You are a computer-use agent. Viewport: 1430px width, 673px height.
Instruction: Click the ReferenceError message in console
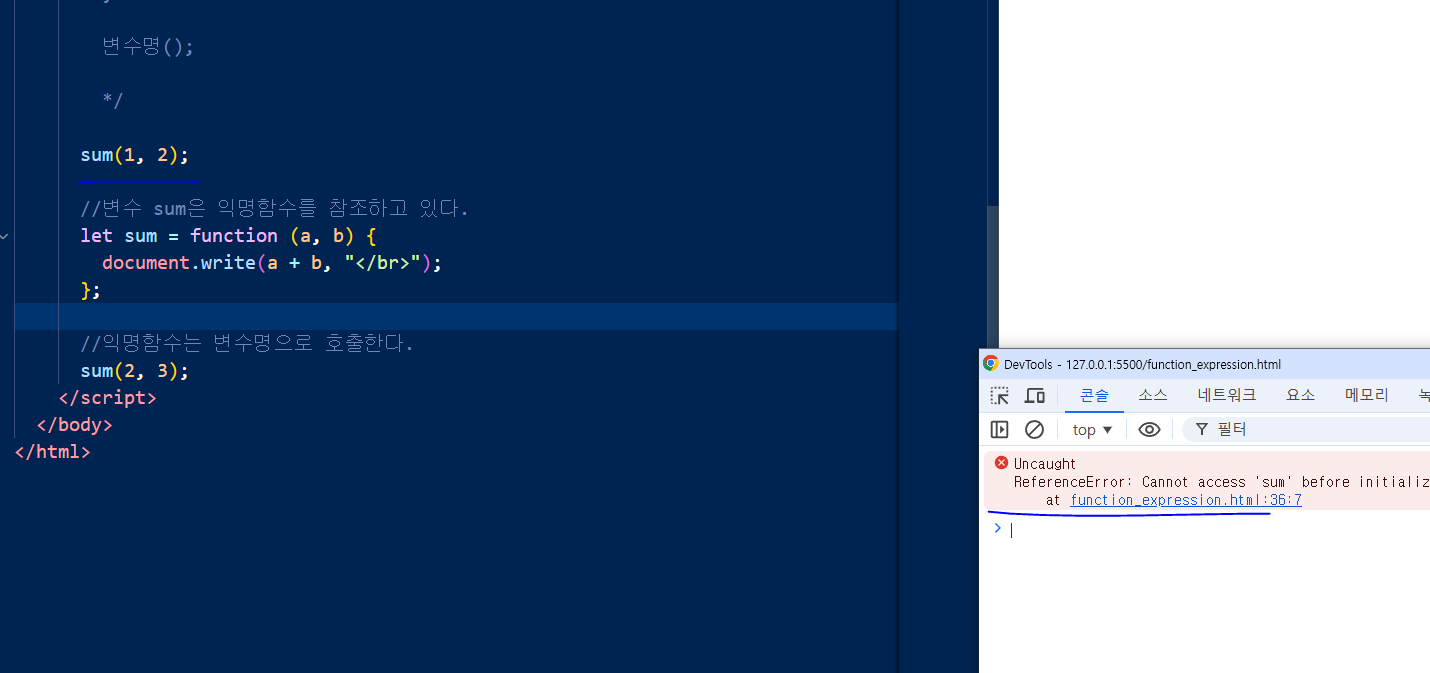tap(1222, 482)
